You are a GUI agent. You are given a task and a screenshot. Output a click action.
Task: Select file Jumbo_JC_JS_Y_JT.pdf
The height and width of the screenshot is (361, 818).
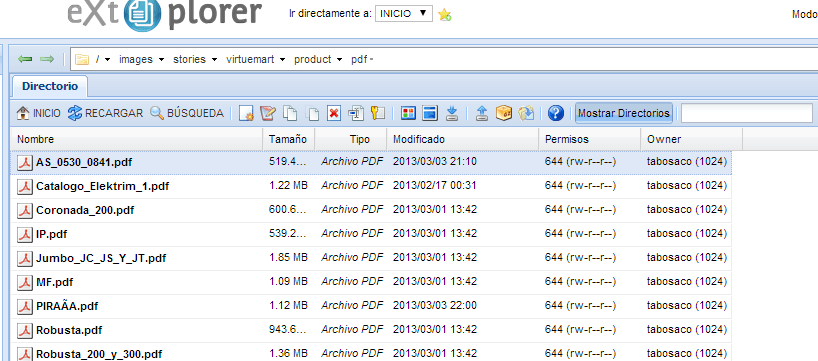(x=101, y=258)
